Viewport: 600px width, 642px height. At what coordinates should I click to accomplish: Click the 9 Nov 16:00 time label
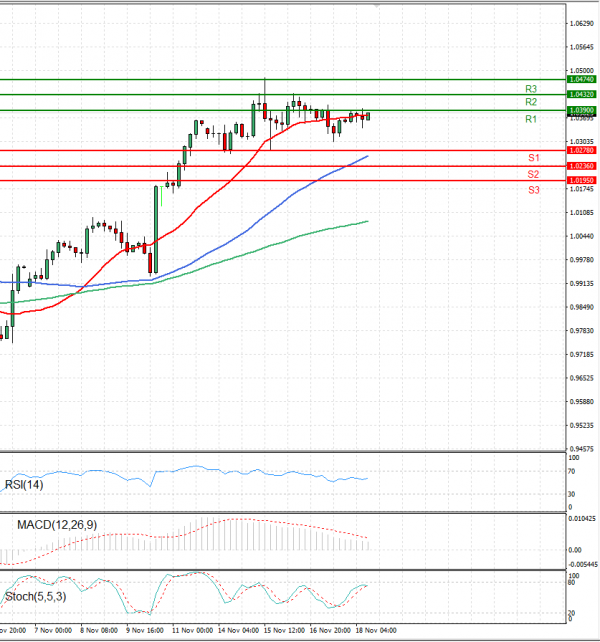145,631
